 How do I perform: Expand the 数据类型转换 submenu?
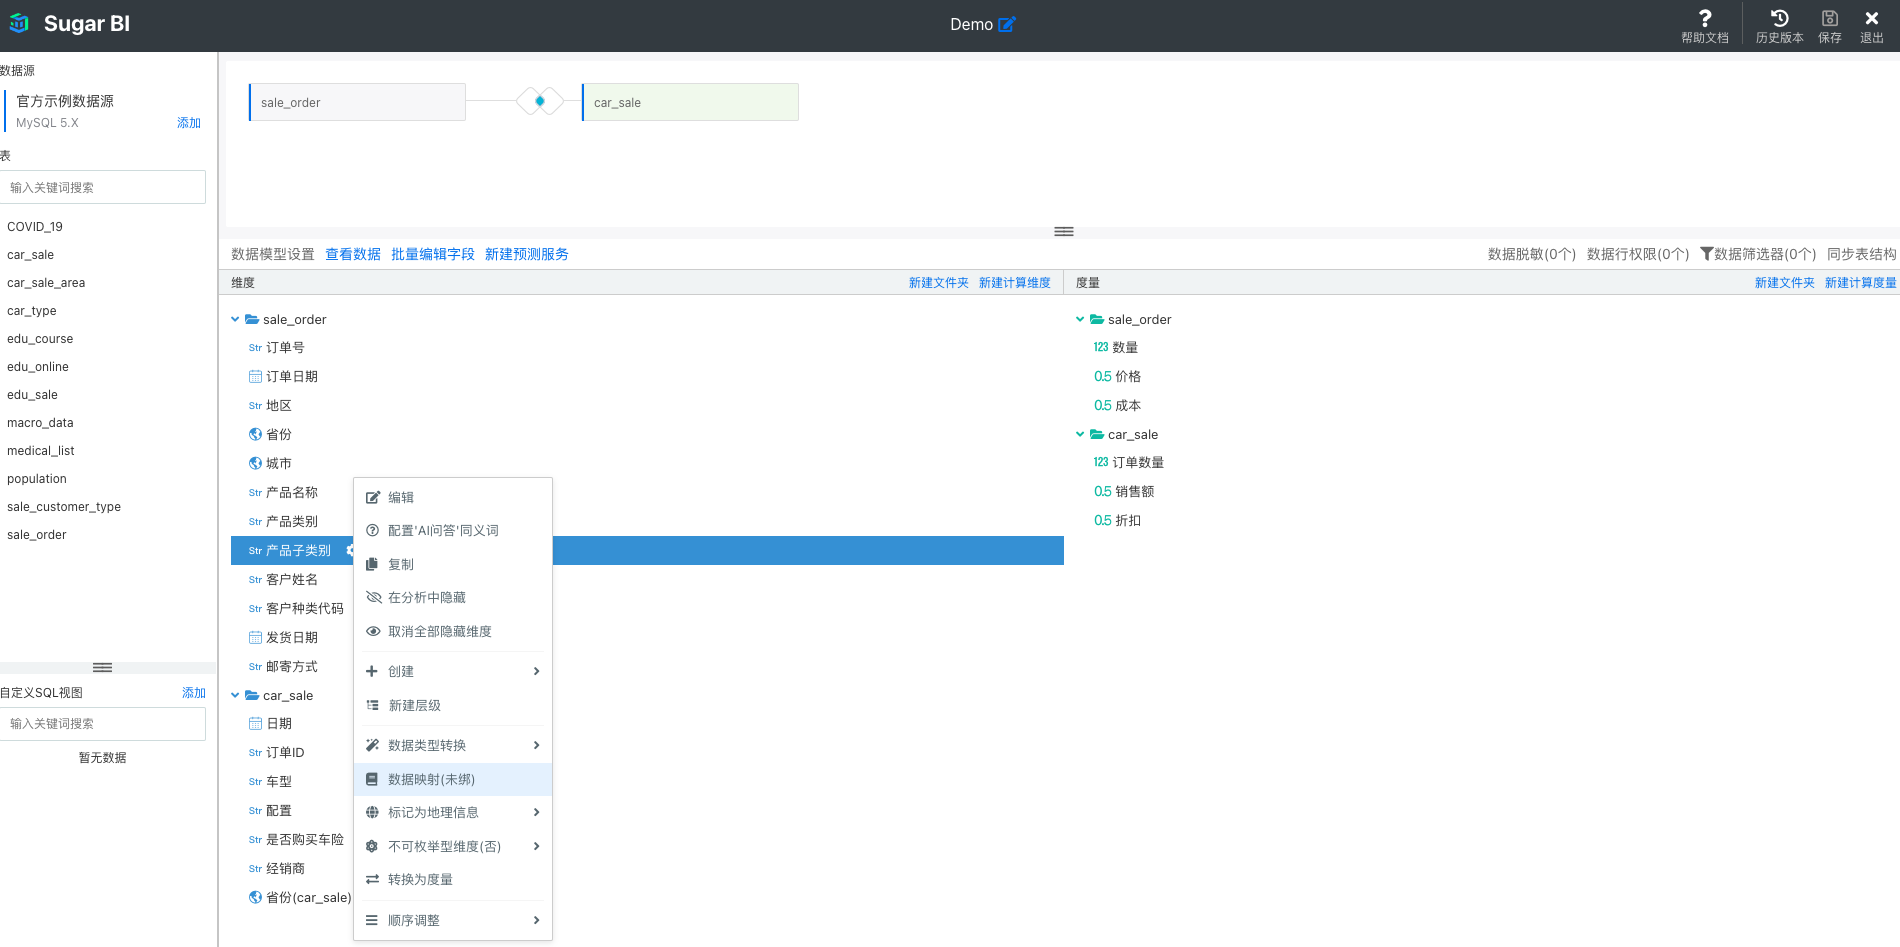click(x=453, y=745)
